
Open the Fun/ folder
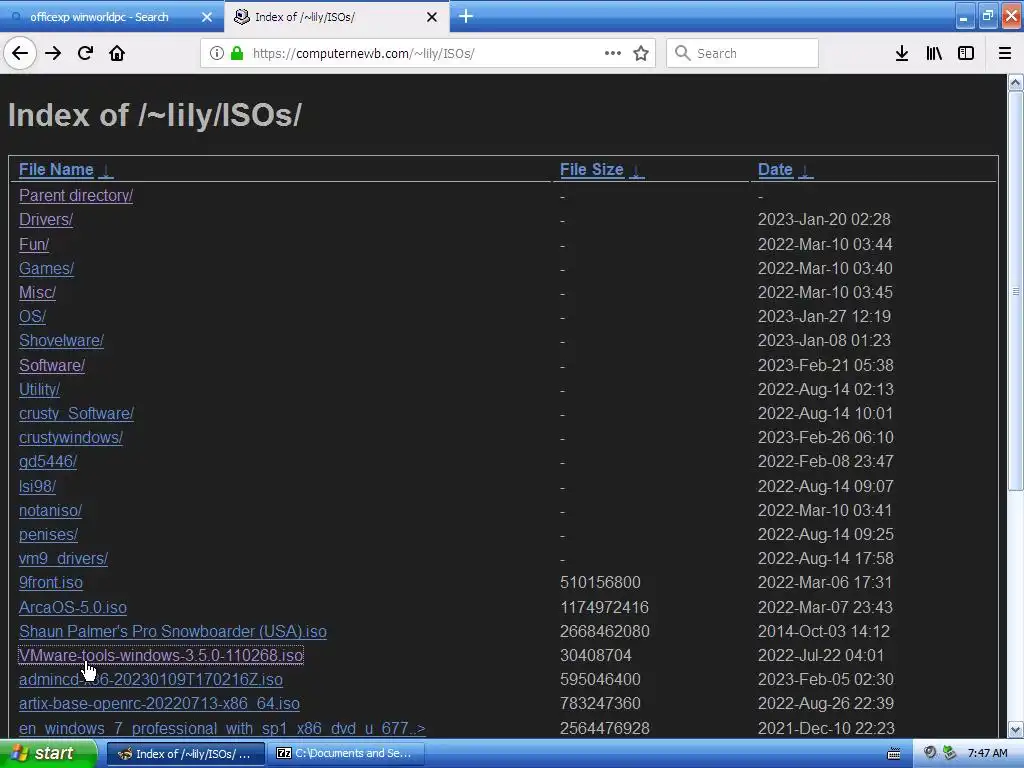tap(34, 244)
